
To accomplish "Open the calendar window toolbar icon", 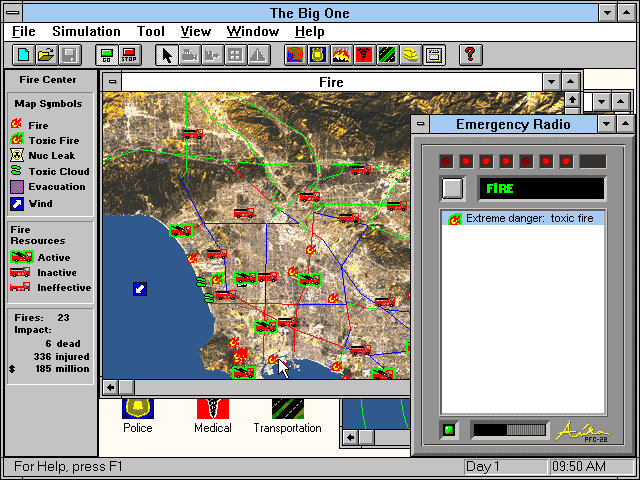I will pos(433,55).
